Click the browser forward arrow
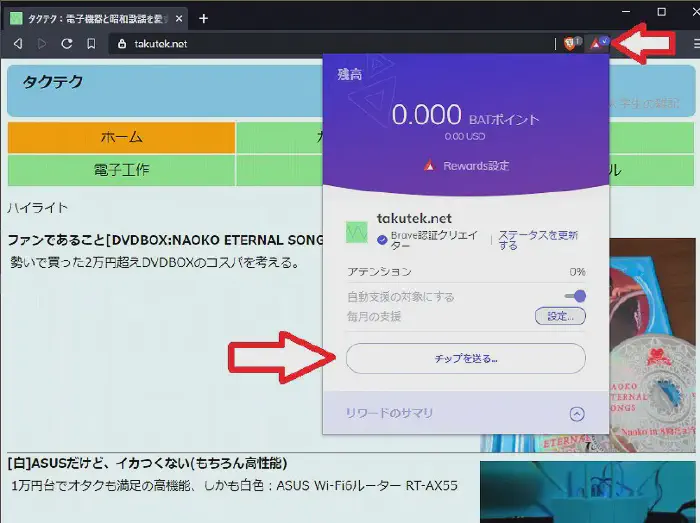The image size is (700, 523). point(42,44)
